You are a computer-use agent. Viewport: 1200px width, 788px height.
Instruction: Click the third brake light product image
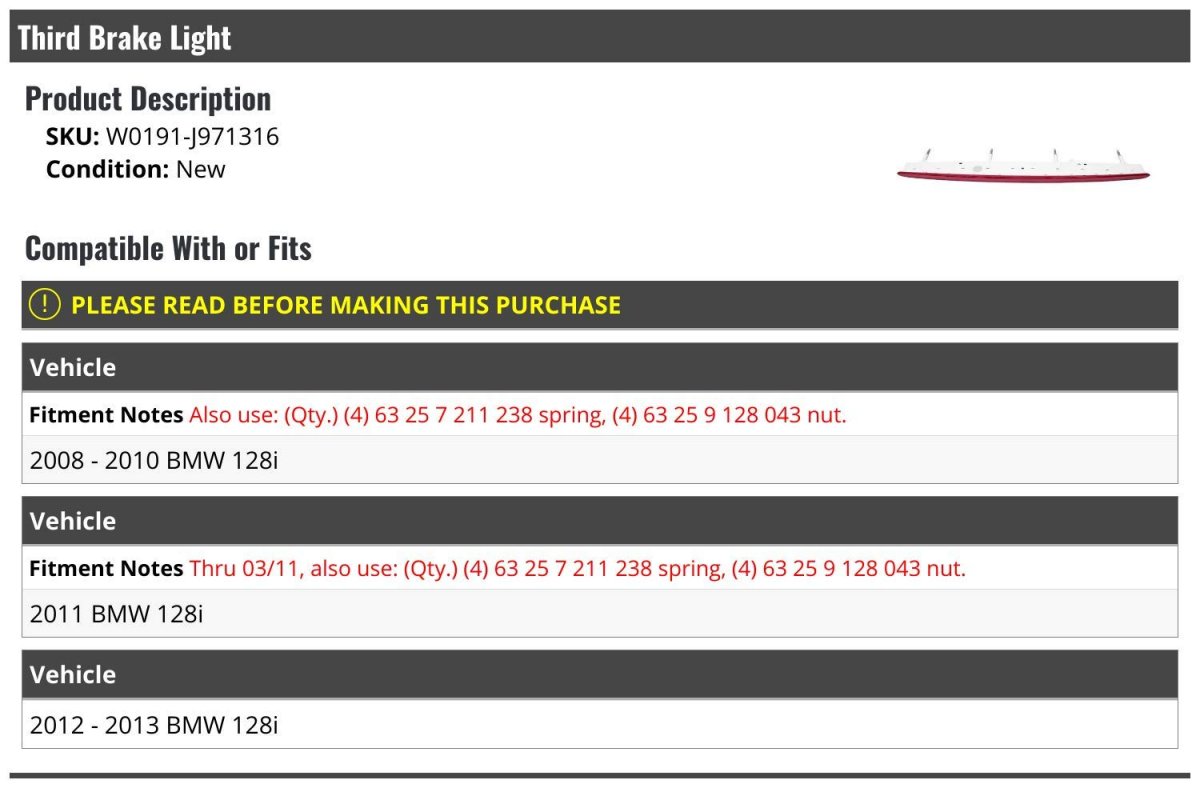[x=1023, y=165]
